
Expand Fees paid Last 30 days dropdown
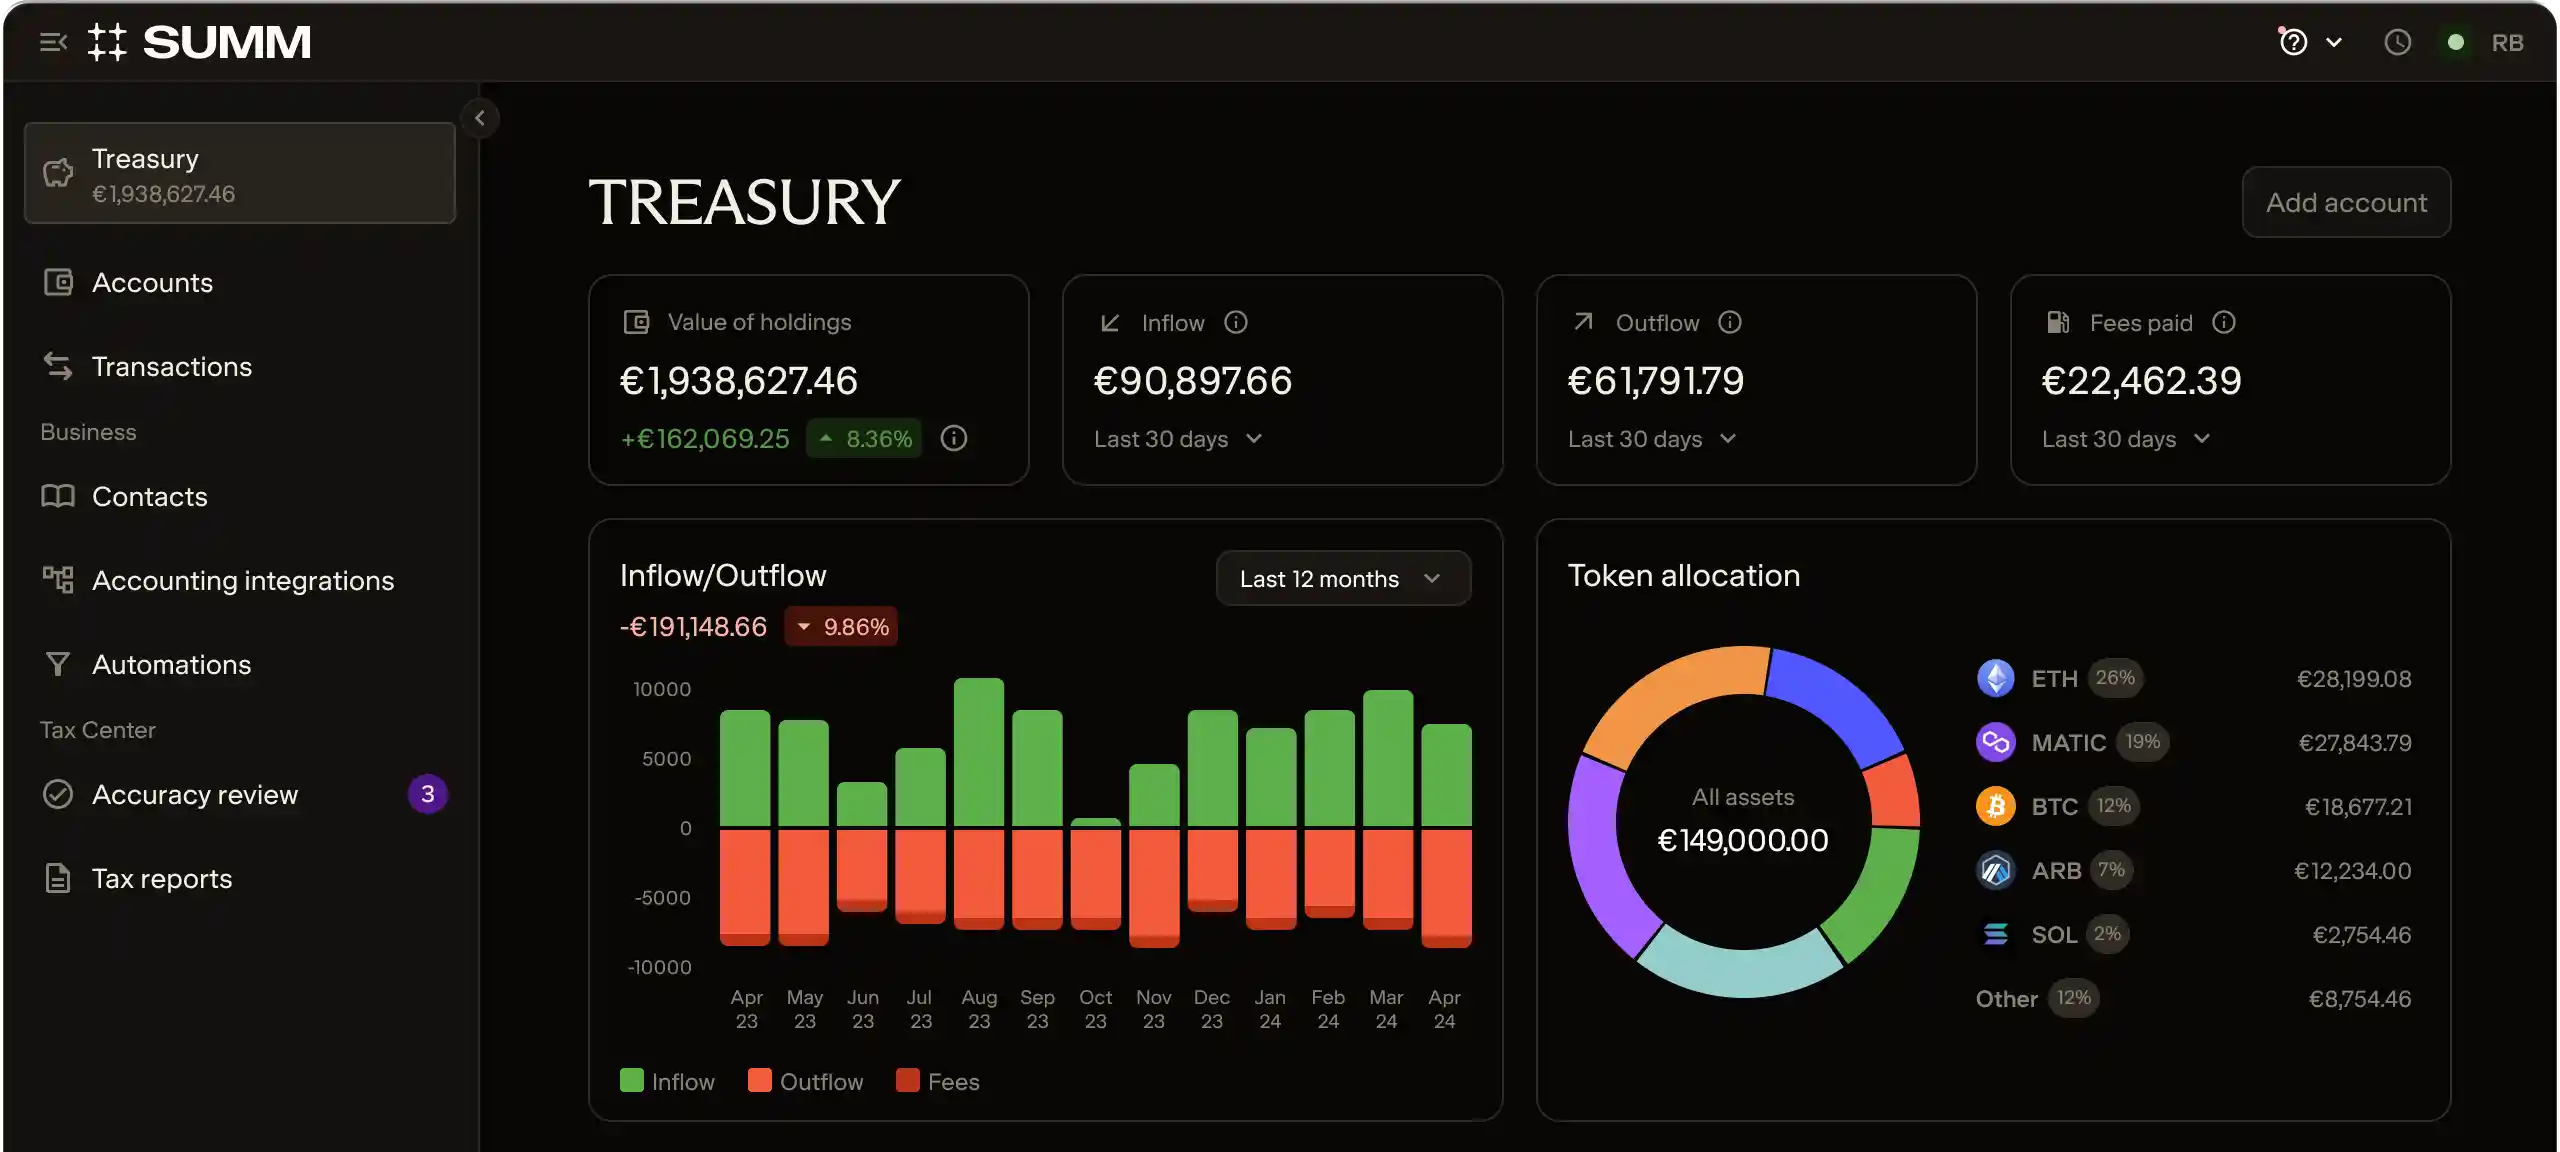2126,439
